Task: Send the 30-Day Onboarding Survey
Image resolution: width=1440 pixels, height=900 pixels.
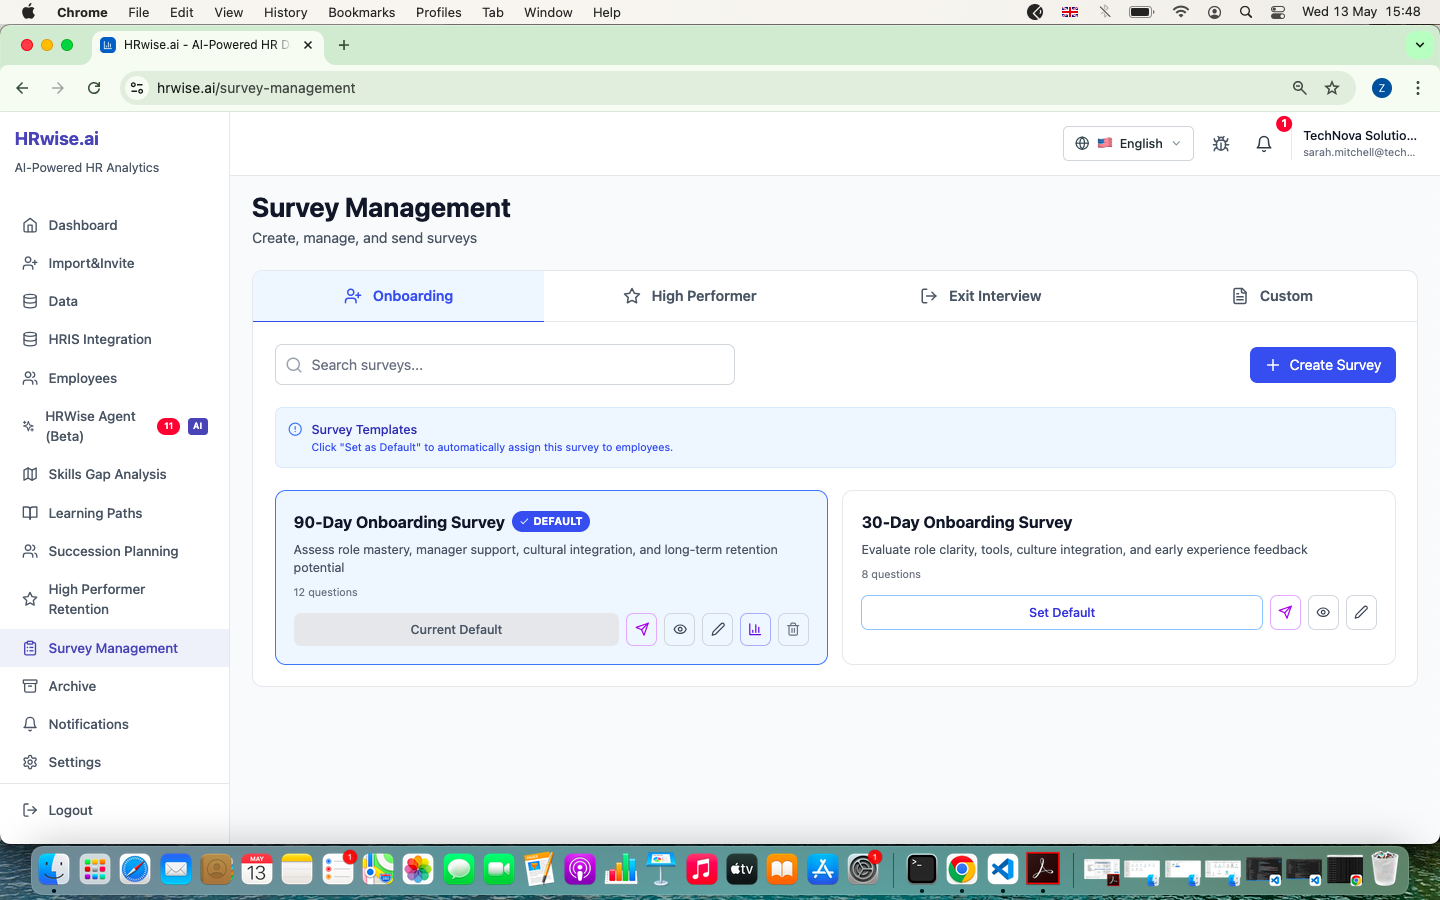Action: tap(1285, 613)
